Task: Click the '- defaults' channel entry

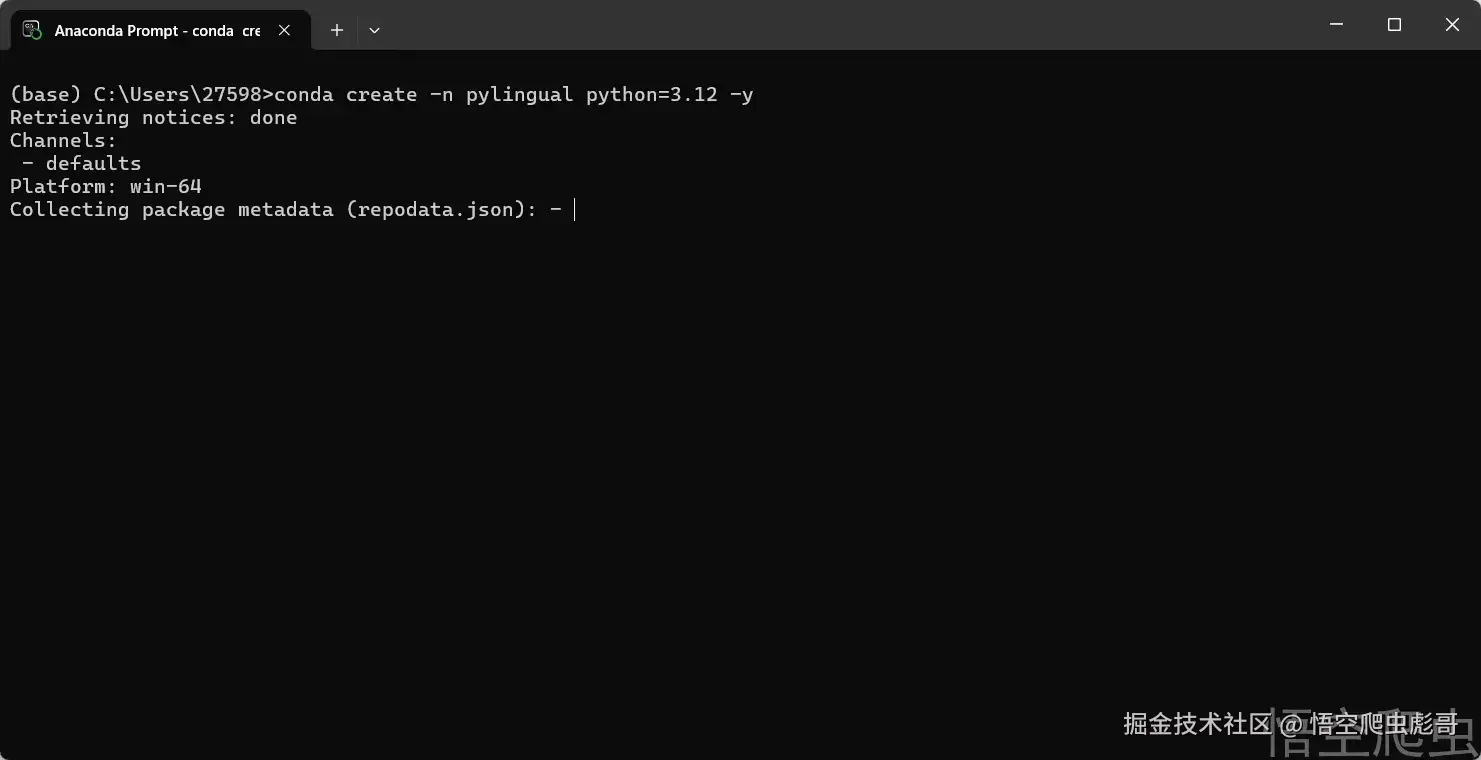Action: 82,164
